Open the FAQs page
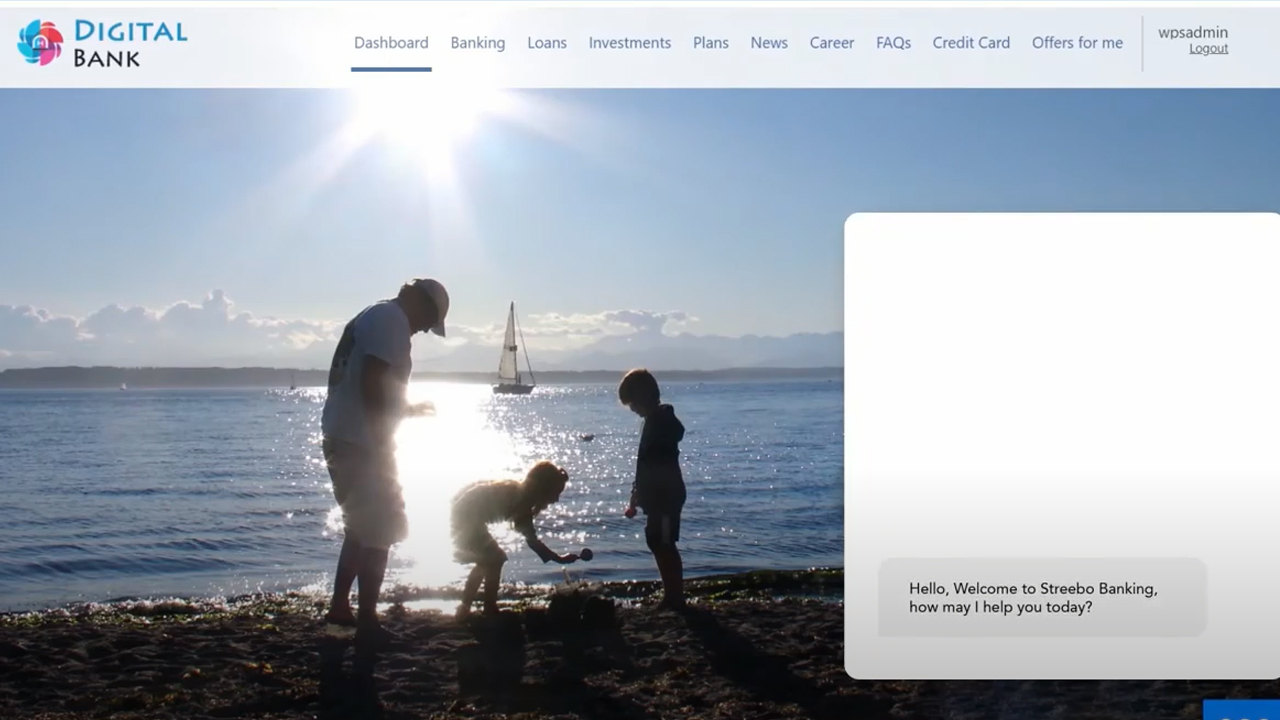This screenshot has width=1280, height=720. (x=893, y=43)
